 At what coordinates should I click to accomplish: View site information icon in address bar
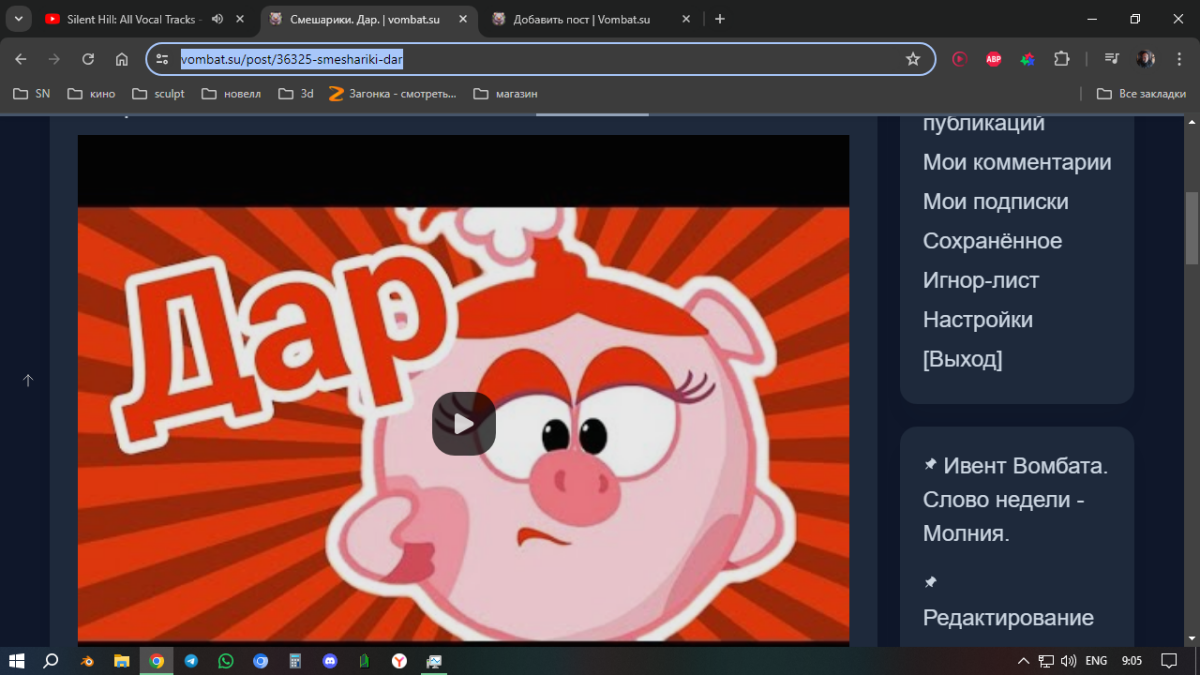coord(163,59)
